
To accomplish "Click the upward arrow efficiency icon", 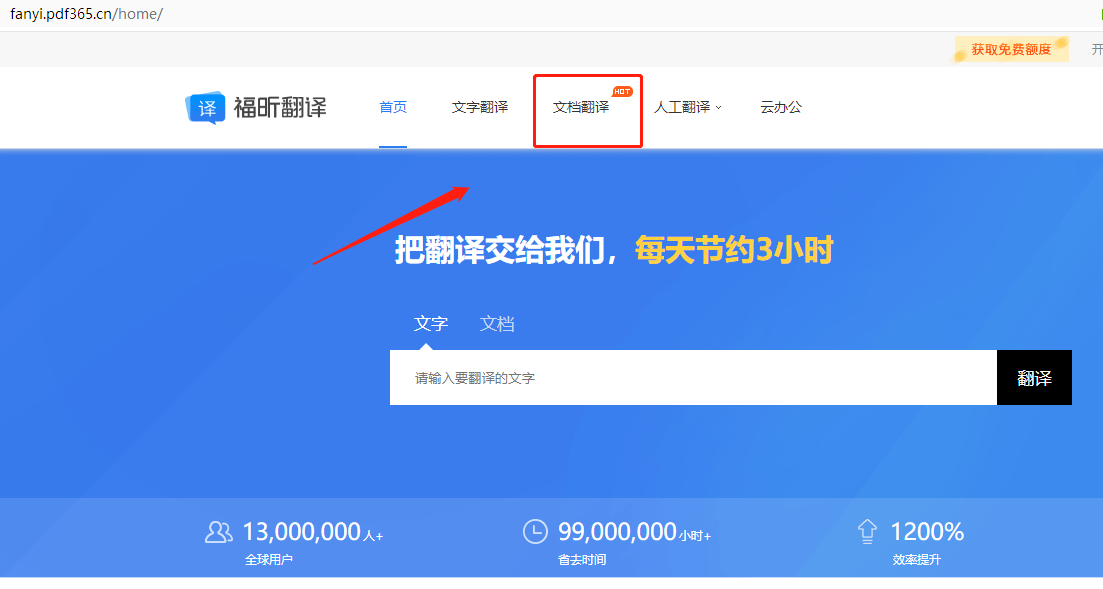I will coord(867,532).
